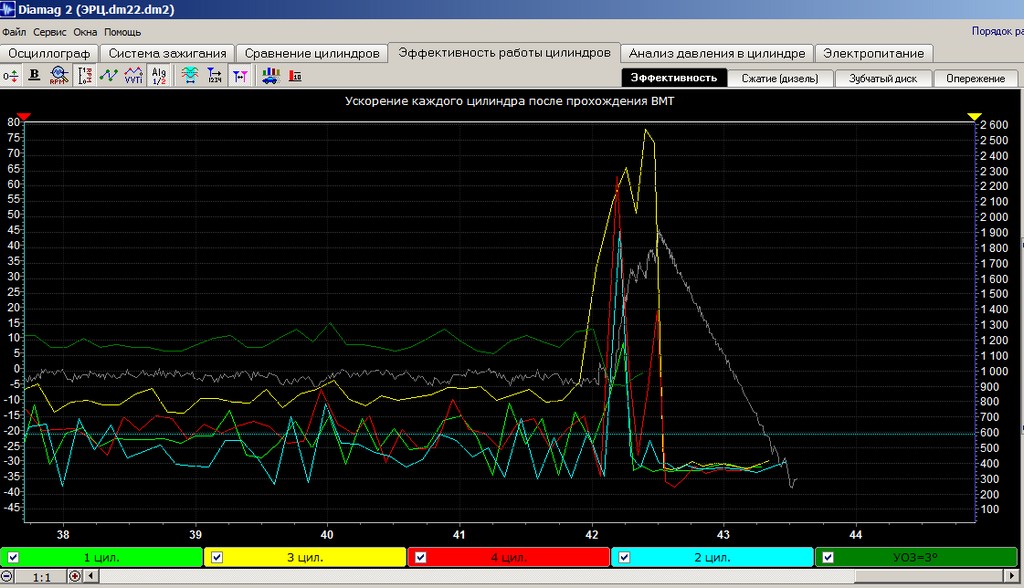Click the VVTi toolbar icon

pyautogui.click(x=133, y=76)
